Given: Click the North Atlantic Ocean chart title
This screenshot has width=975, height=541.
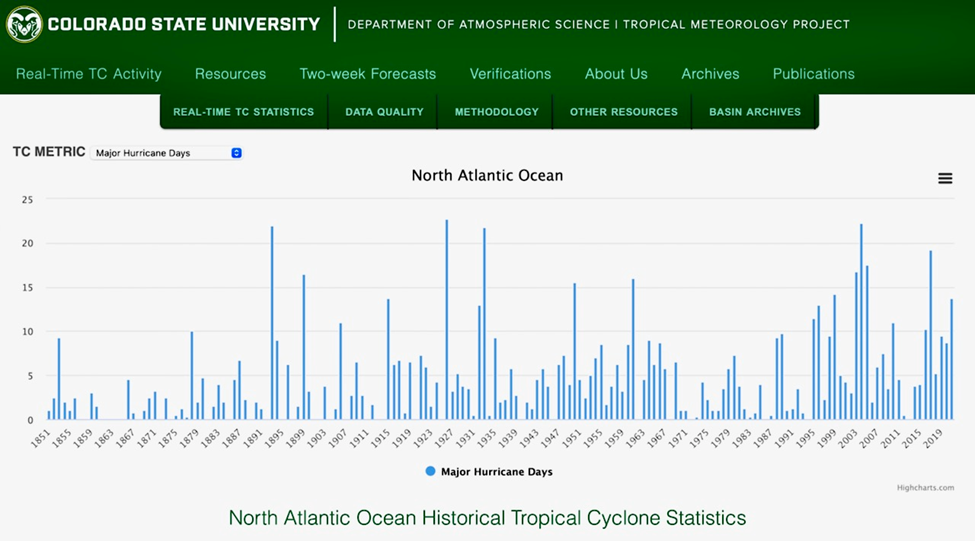Looking at the screenshot, I should click(x=487, y=176).
